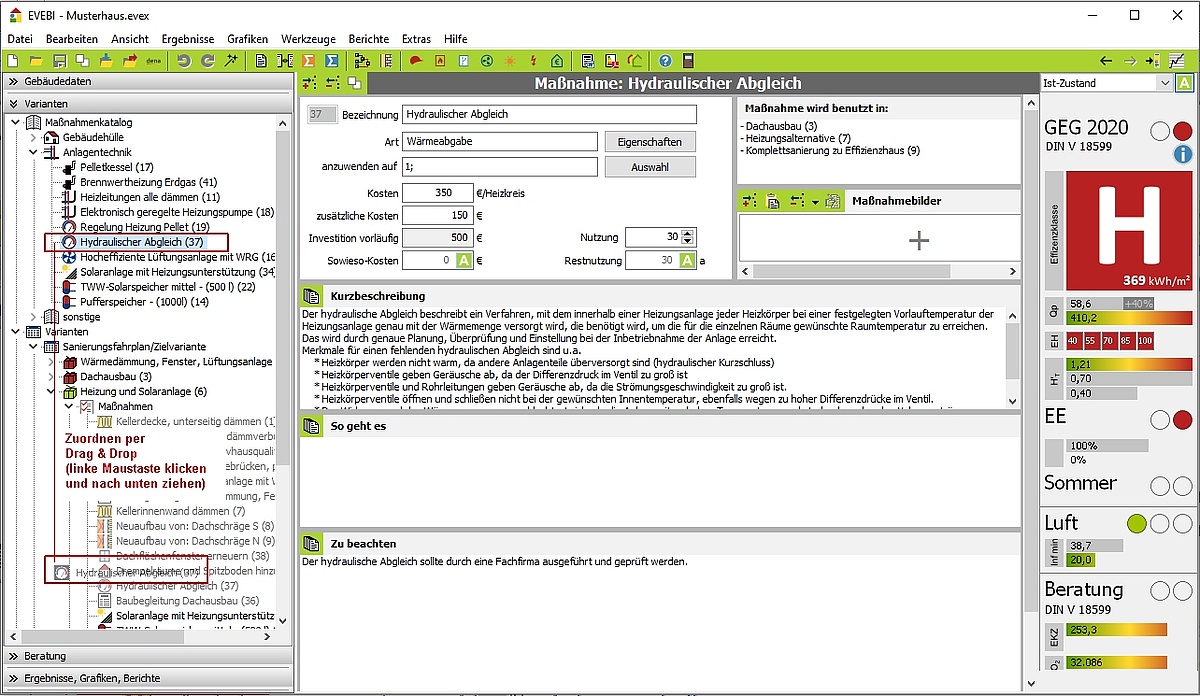This screenshot has height=696, width=1200.
Task: Open the Berichte menu
Action: pyautogui.click(x=369, y=39)
